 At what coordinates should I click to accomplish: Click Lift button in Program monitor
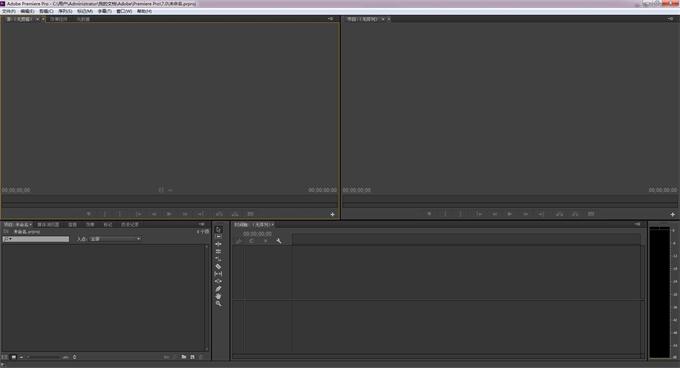point(560,214)
